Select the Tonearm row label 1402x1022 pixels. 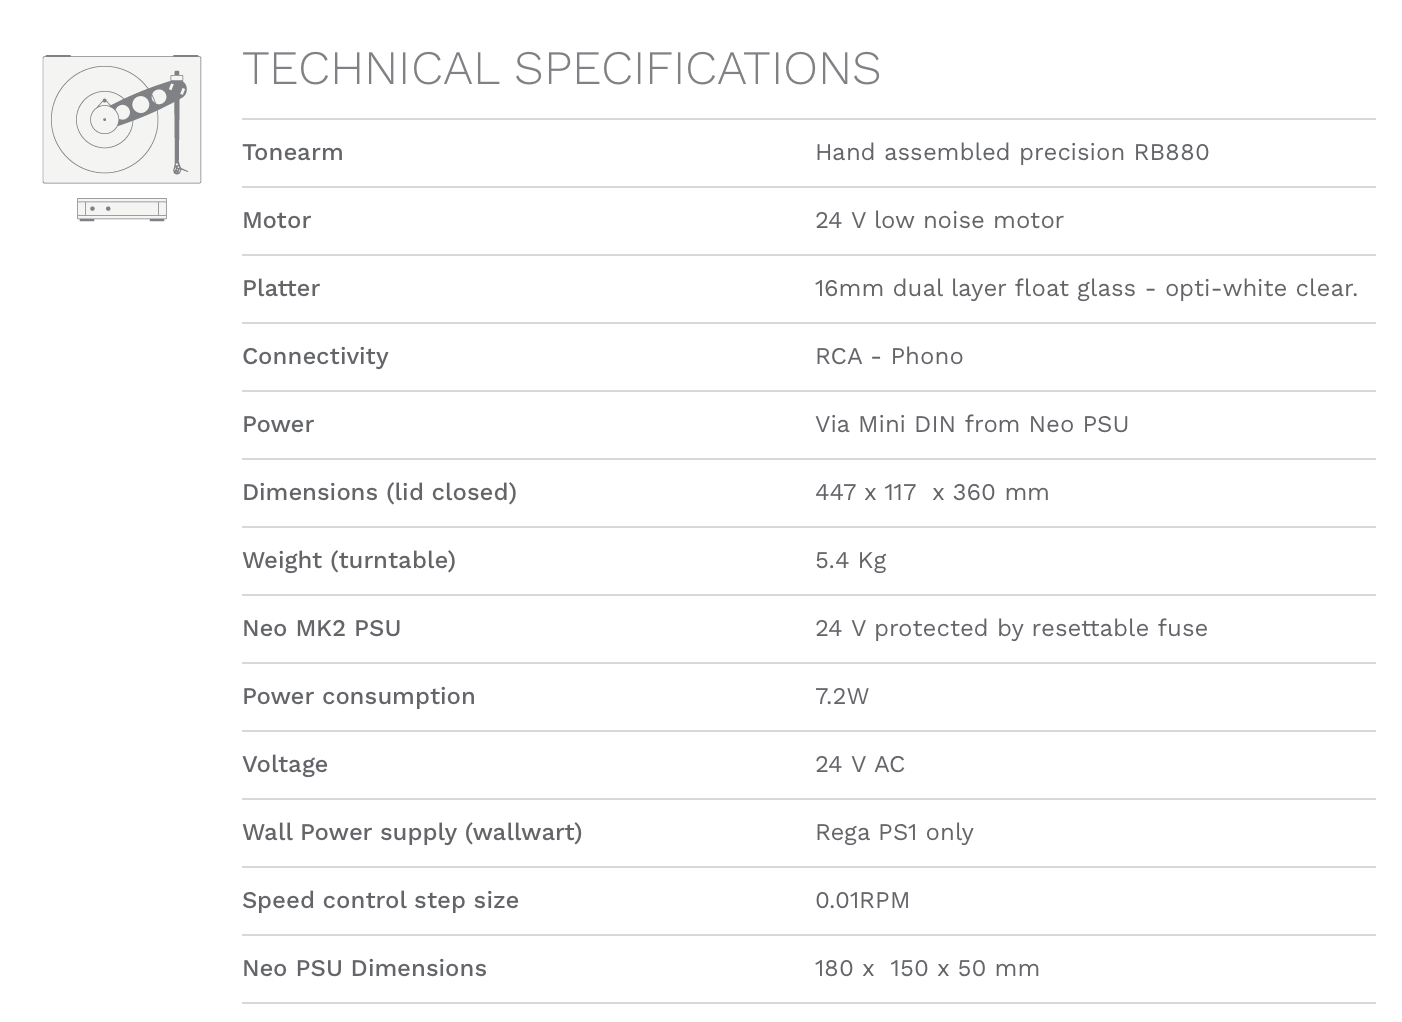coord(292,152)
